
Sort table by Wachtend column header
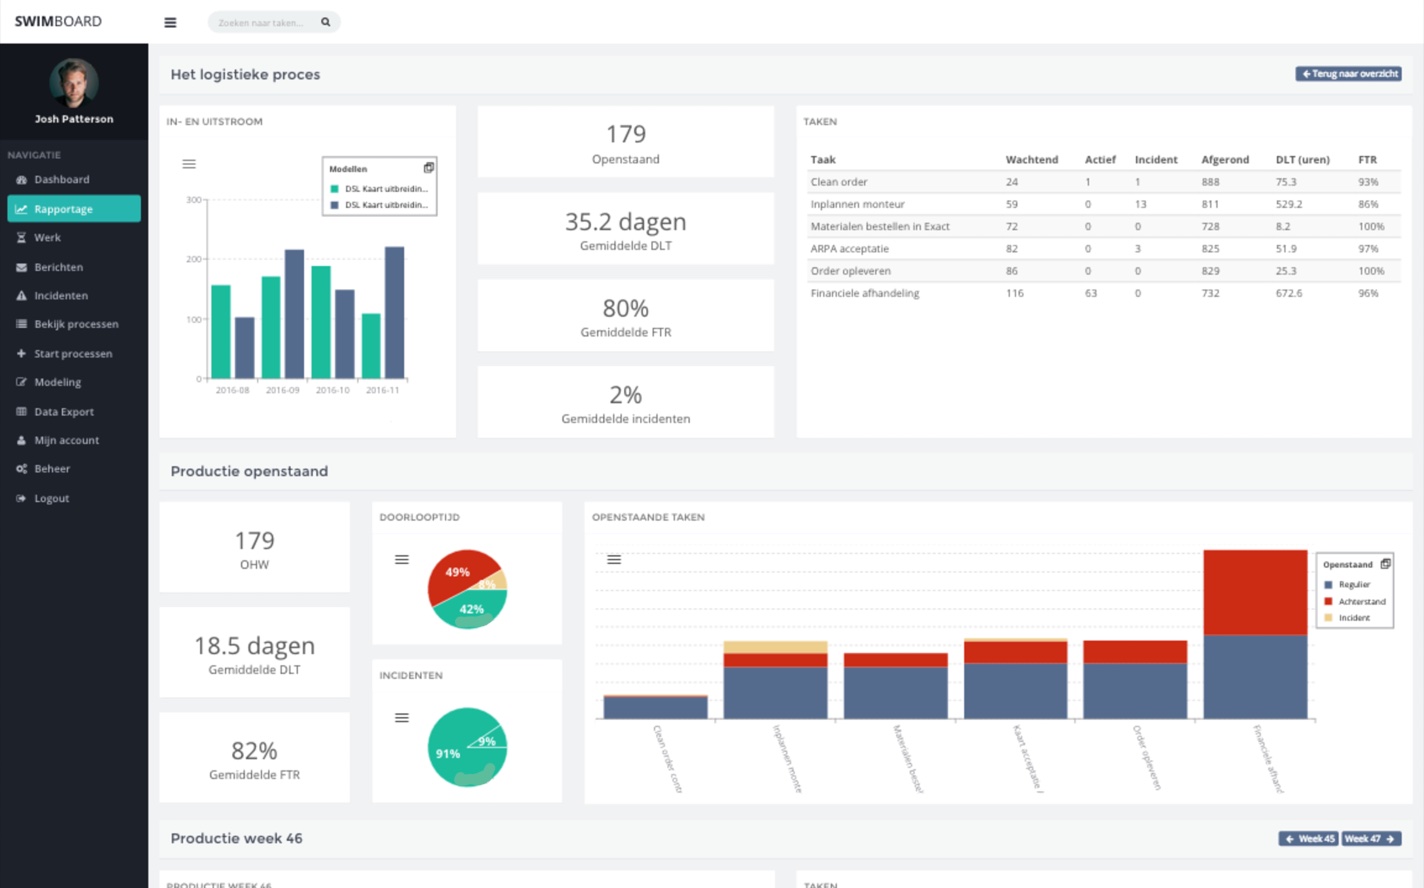[1031, 160]
